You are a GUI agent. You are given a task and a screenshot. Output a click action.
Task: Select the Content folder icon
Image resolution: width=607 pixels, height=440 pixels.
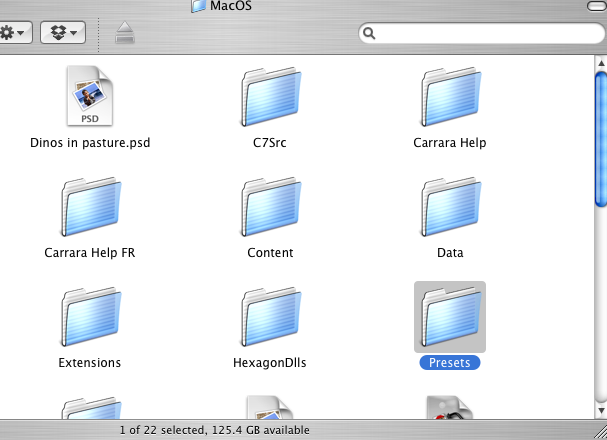click(x=271, y=207)
